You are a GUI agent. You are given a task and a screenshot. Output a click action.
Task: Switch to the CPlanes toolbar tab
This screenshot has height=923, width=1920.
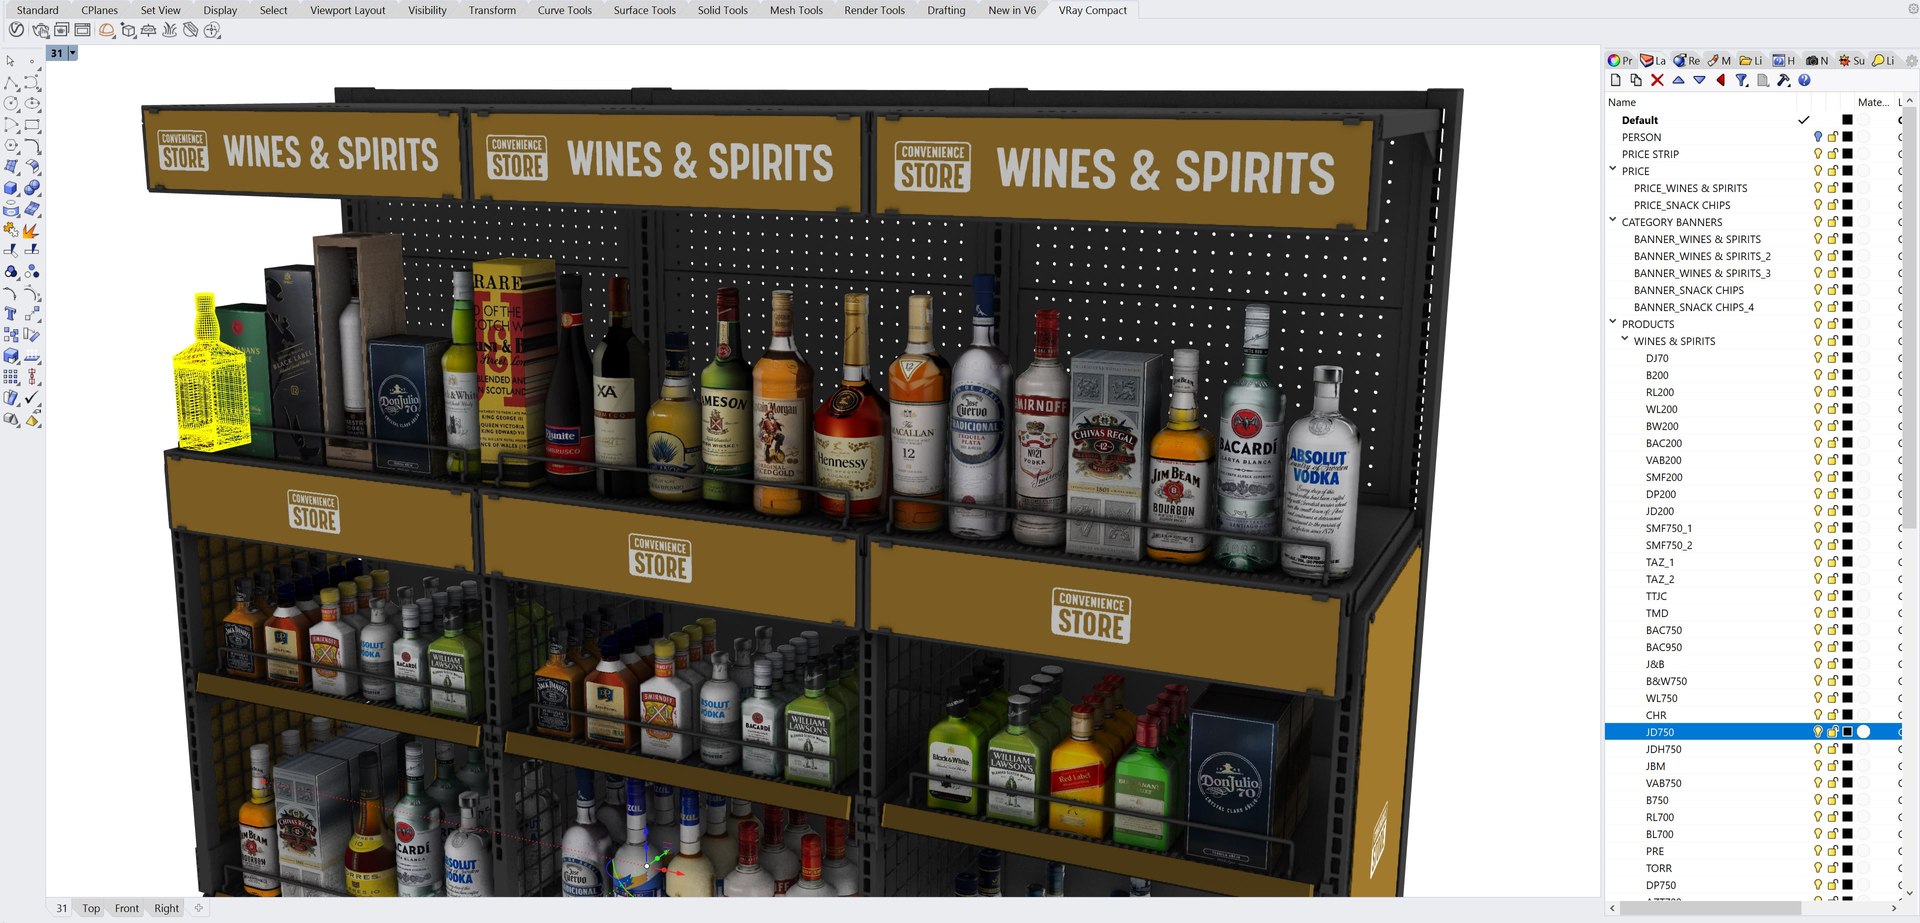coord(100,10)
